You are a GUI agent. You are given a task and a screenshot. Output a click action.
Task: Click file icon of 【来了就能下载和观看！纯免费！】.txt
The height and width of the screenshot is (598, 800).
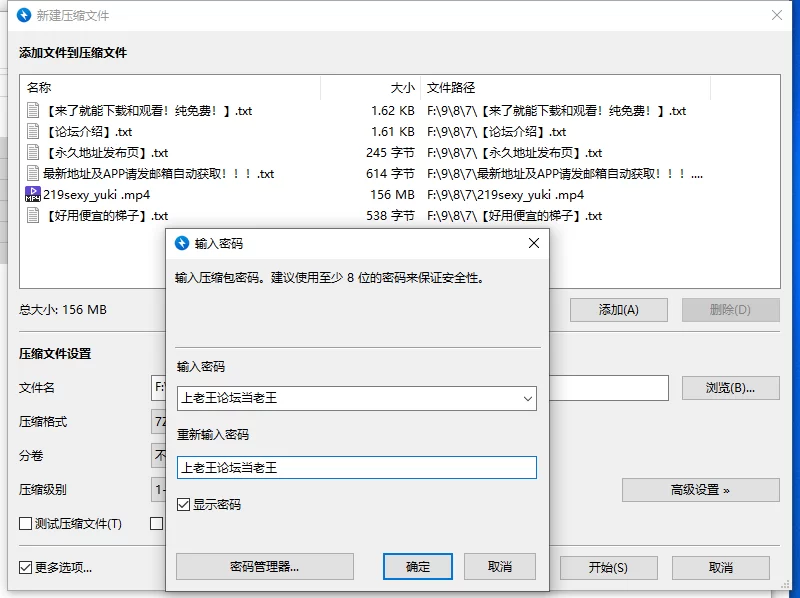(x=33, y=111)
